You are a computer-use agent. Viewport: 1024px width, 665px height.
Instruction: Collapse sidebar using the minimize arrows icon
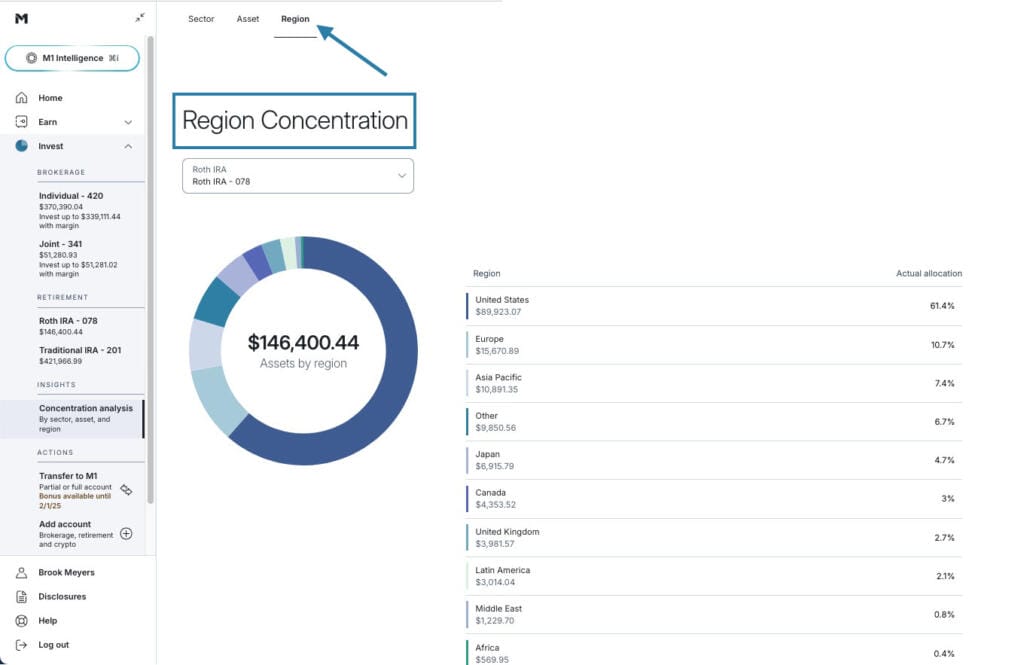[139, 18]
